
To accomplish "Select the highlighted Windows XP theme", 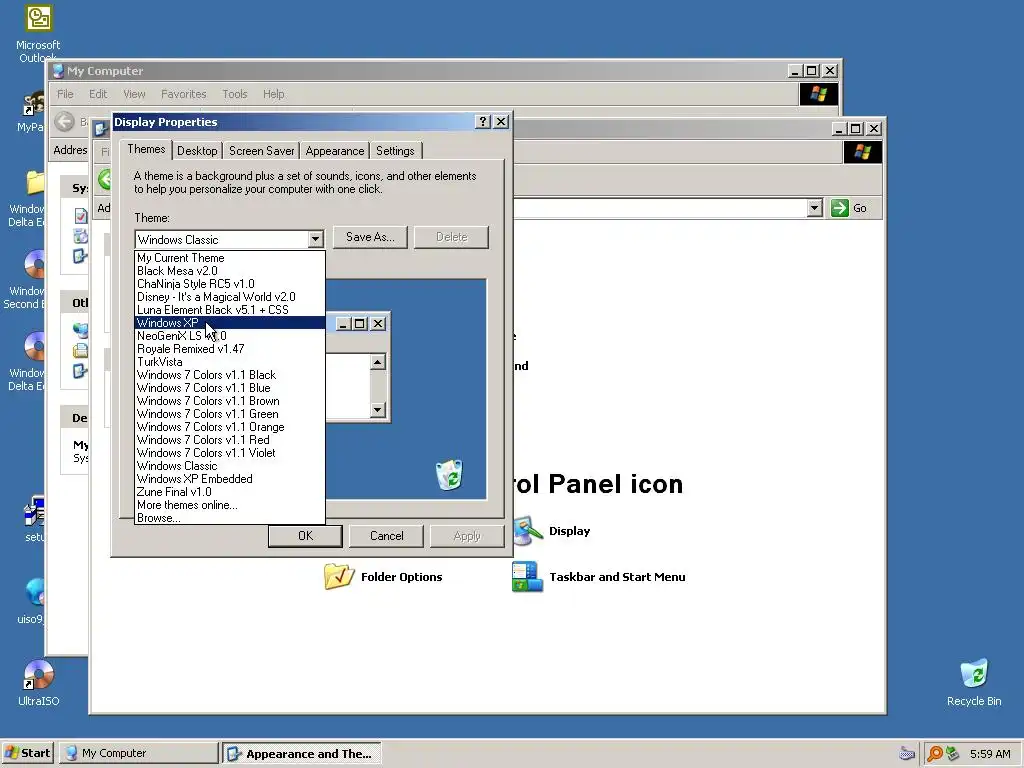I will [x=229, y=323].
